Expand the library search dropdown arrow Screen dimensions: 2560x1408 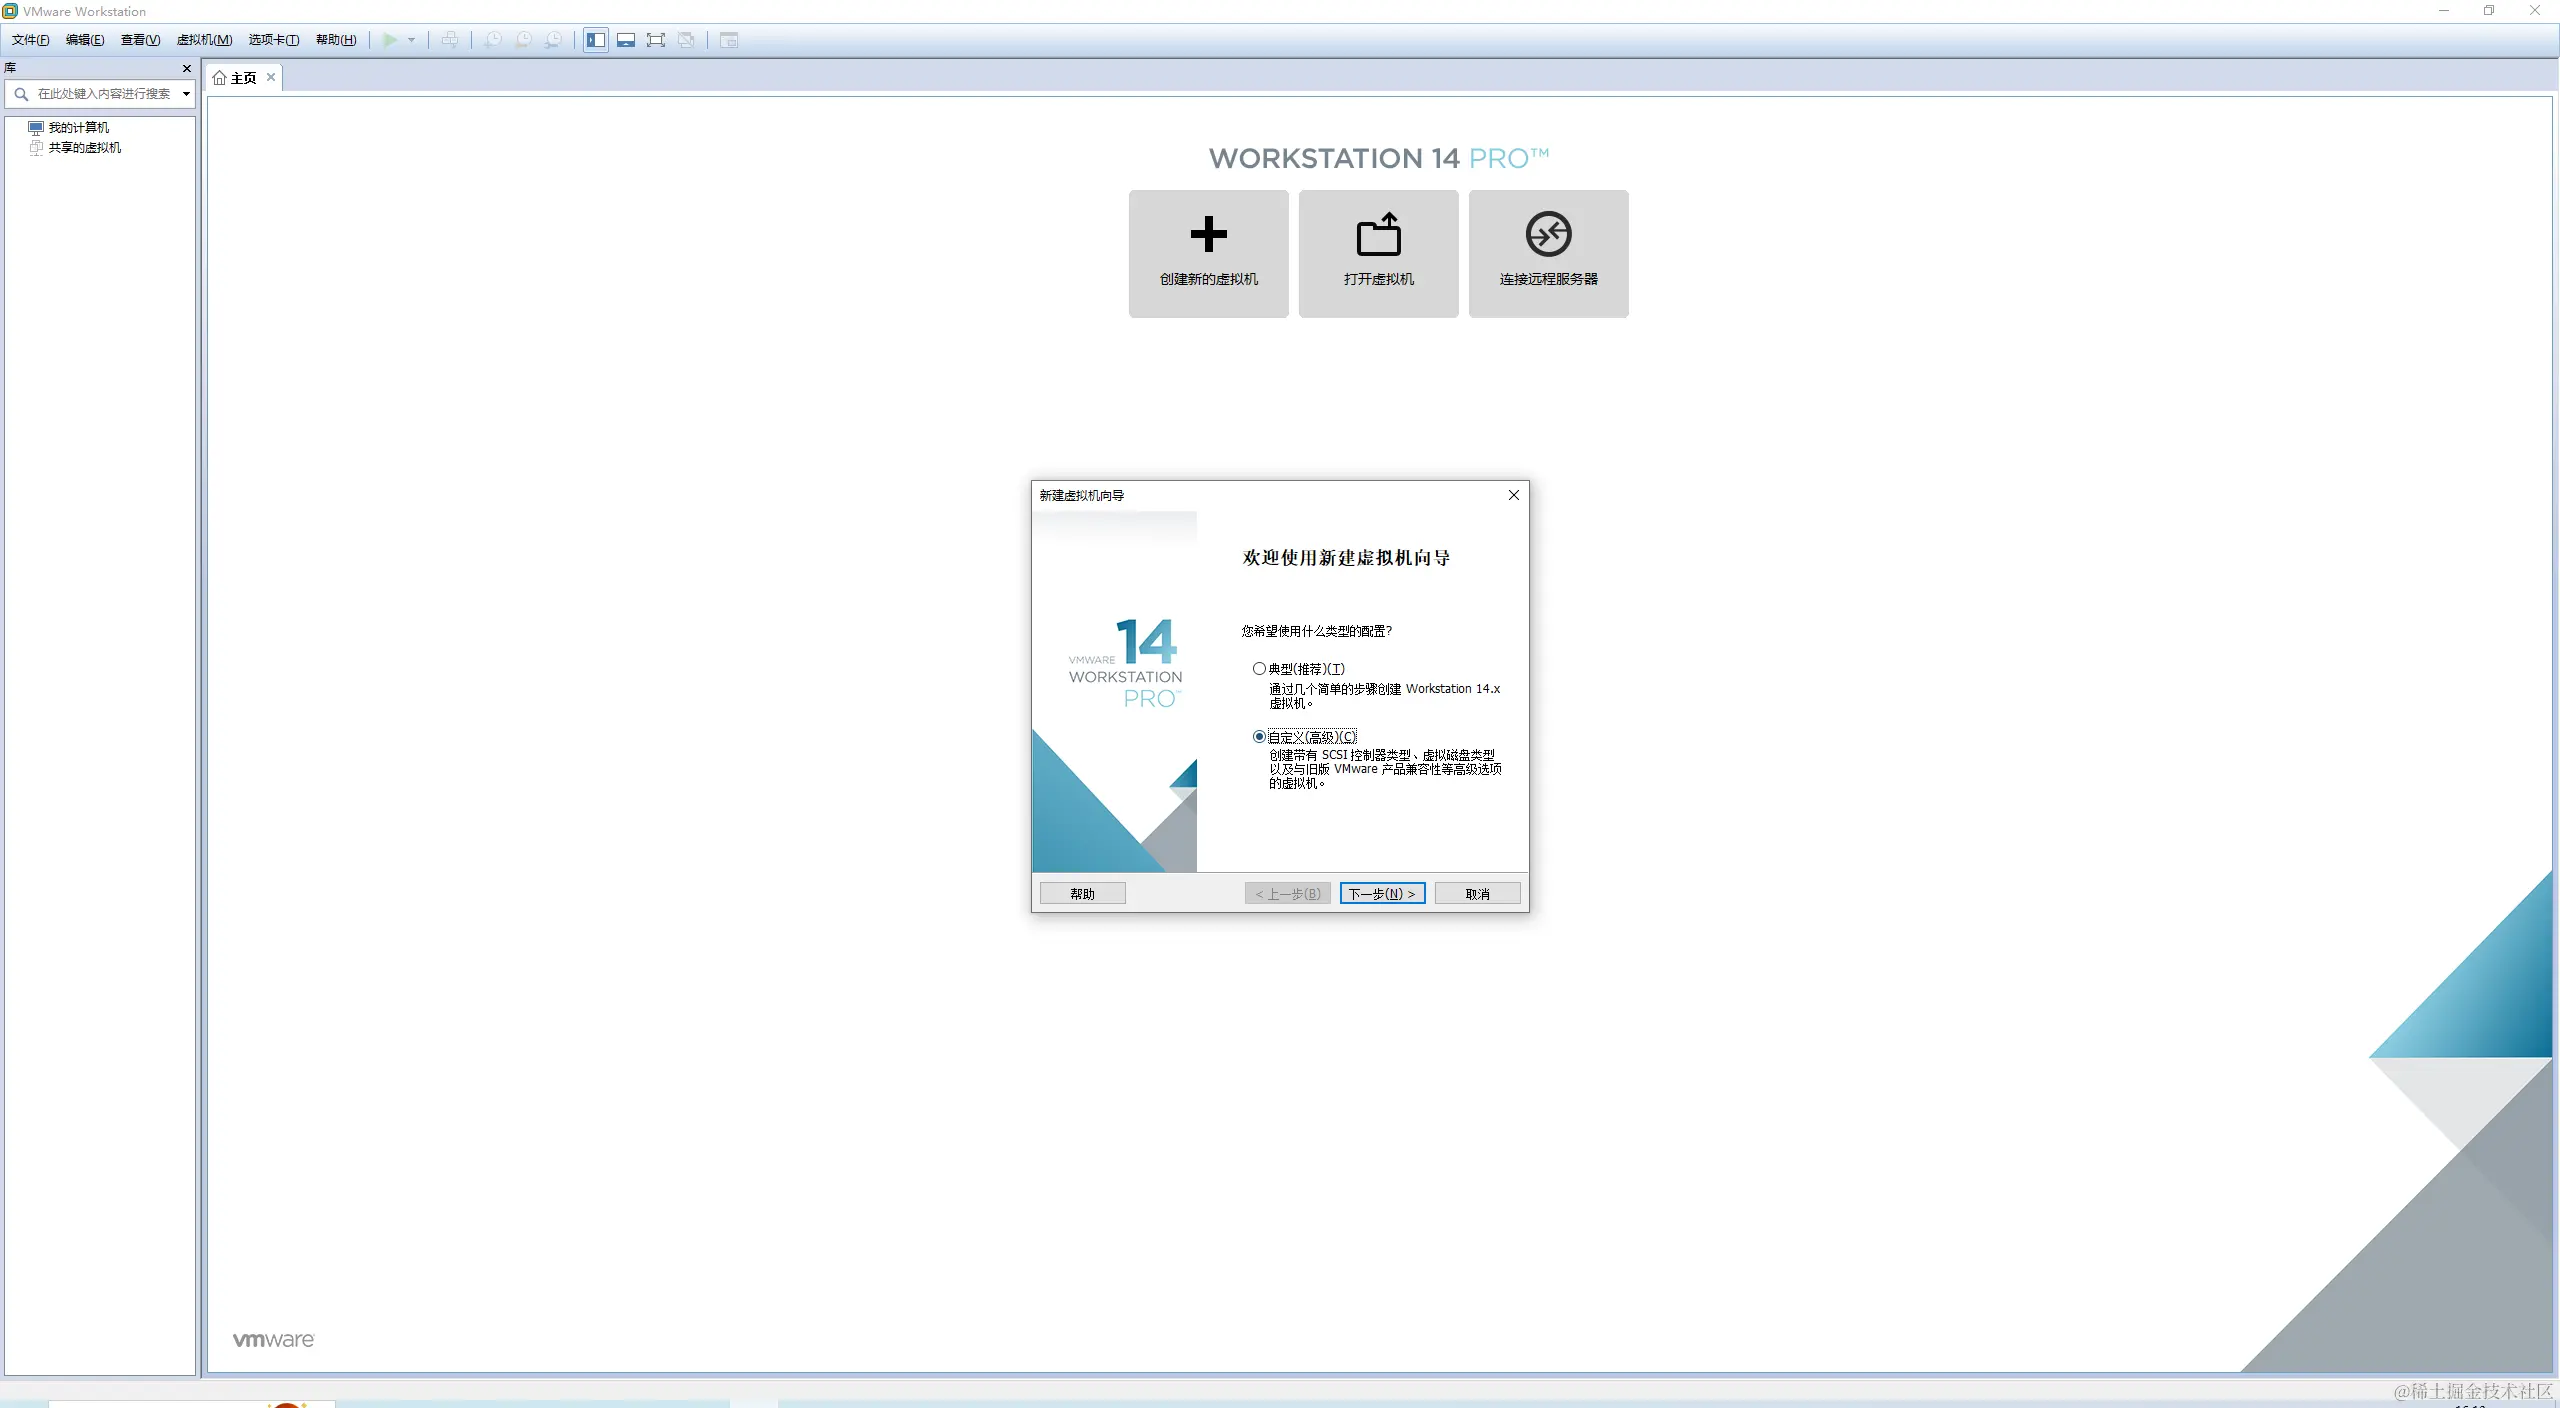point(186,94)
